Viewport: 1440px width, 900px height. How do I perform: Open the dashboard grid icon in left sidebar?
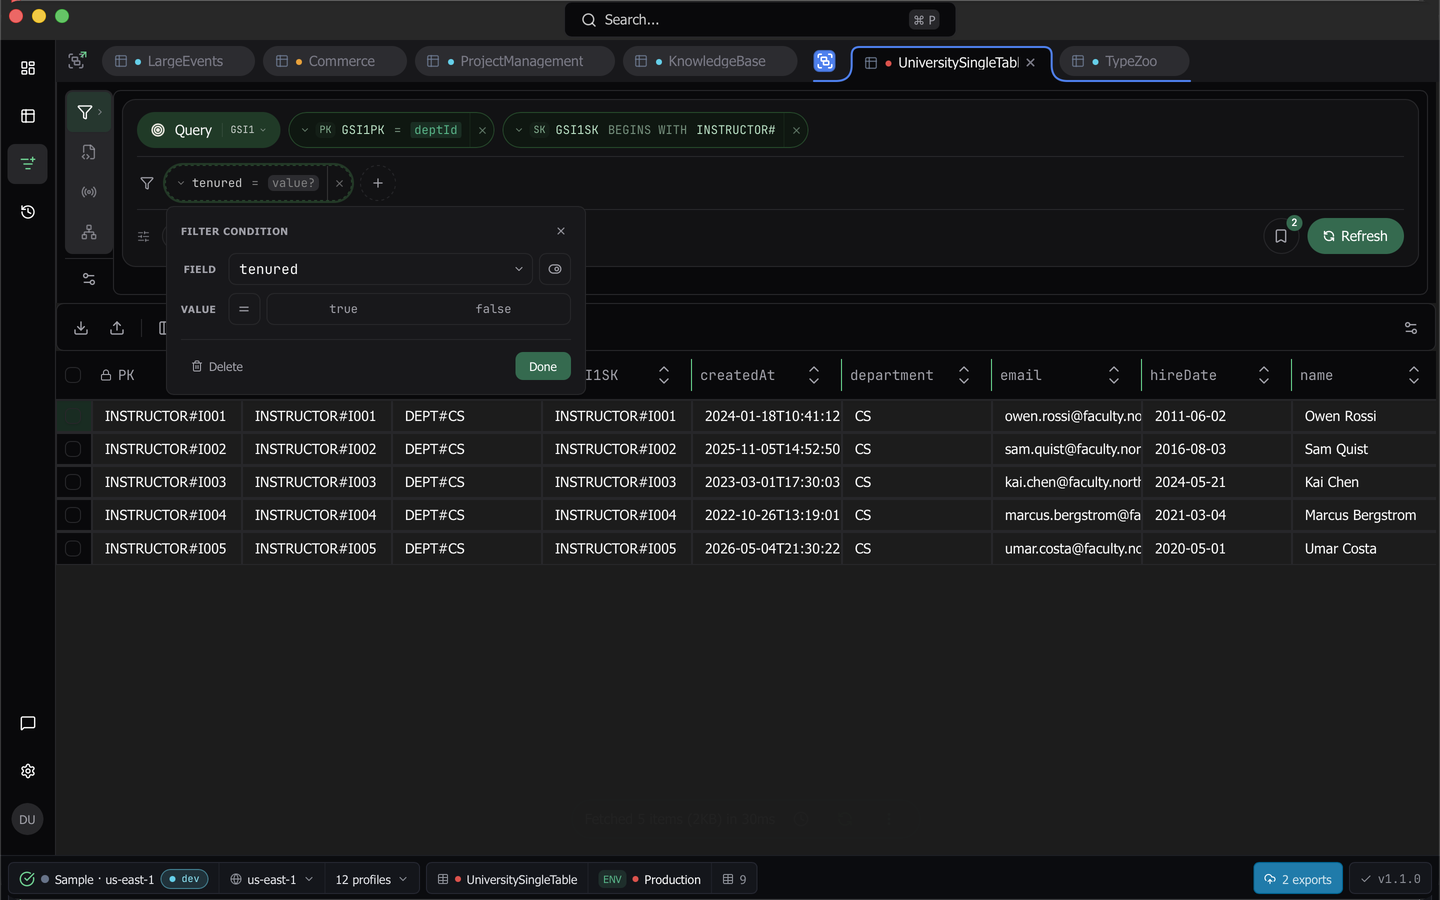point(28,68)
